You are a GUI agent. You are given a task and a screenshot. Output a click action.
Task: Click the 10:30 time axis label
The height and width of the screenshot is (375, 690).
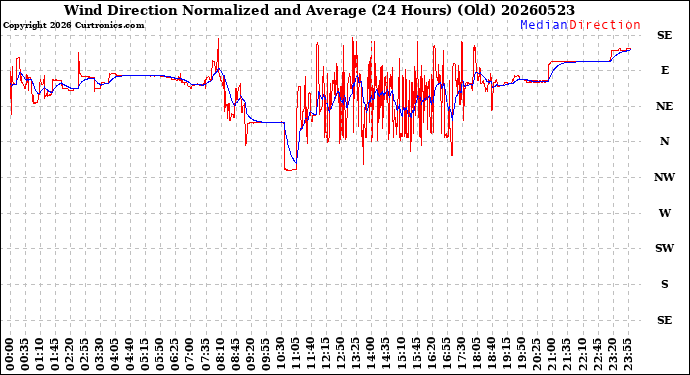[281, 354]
